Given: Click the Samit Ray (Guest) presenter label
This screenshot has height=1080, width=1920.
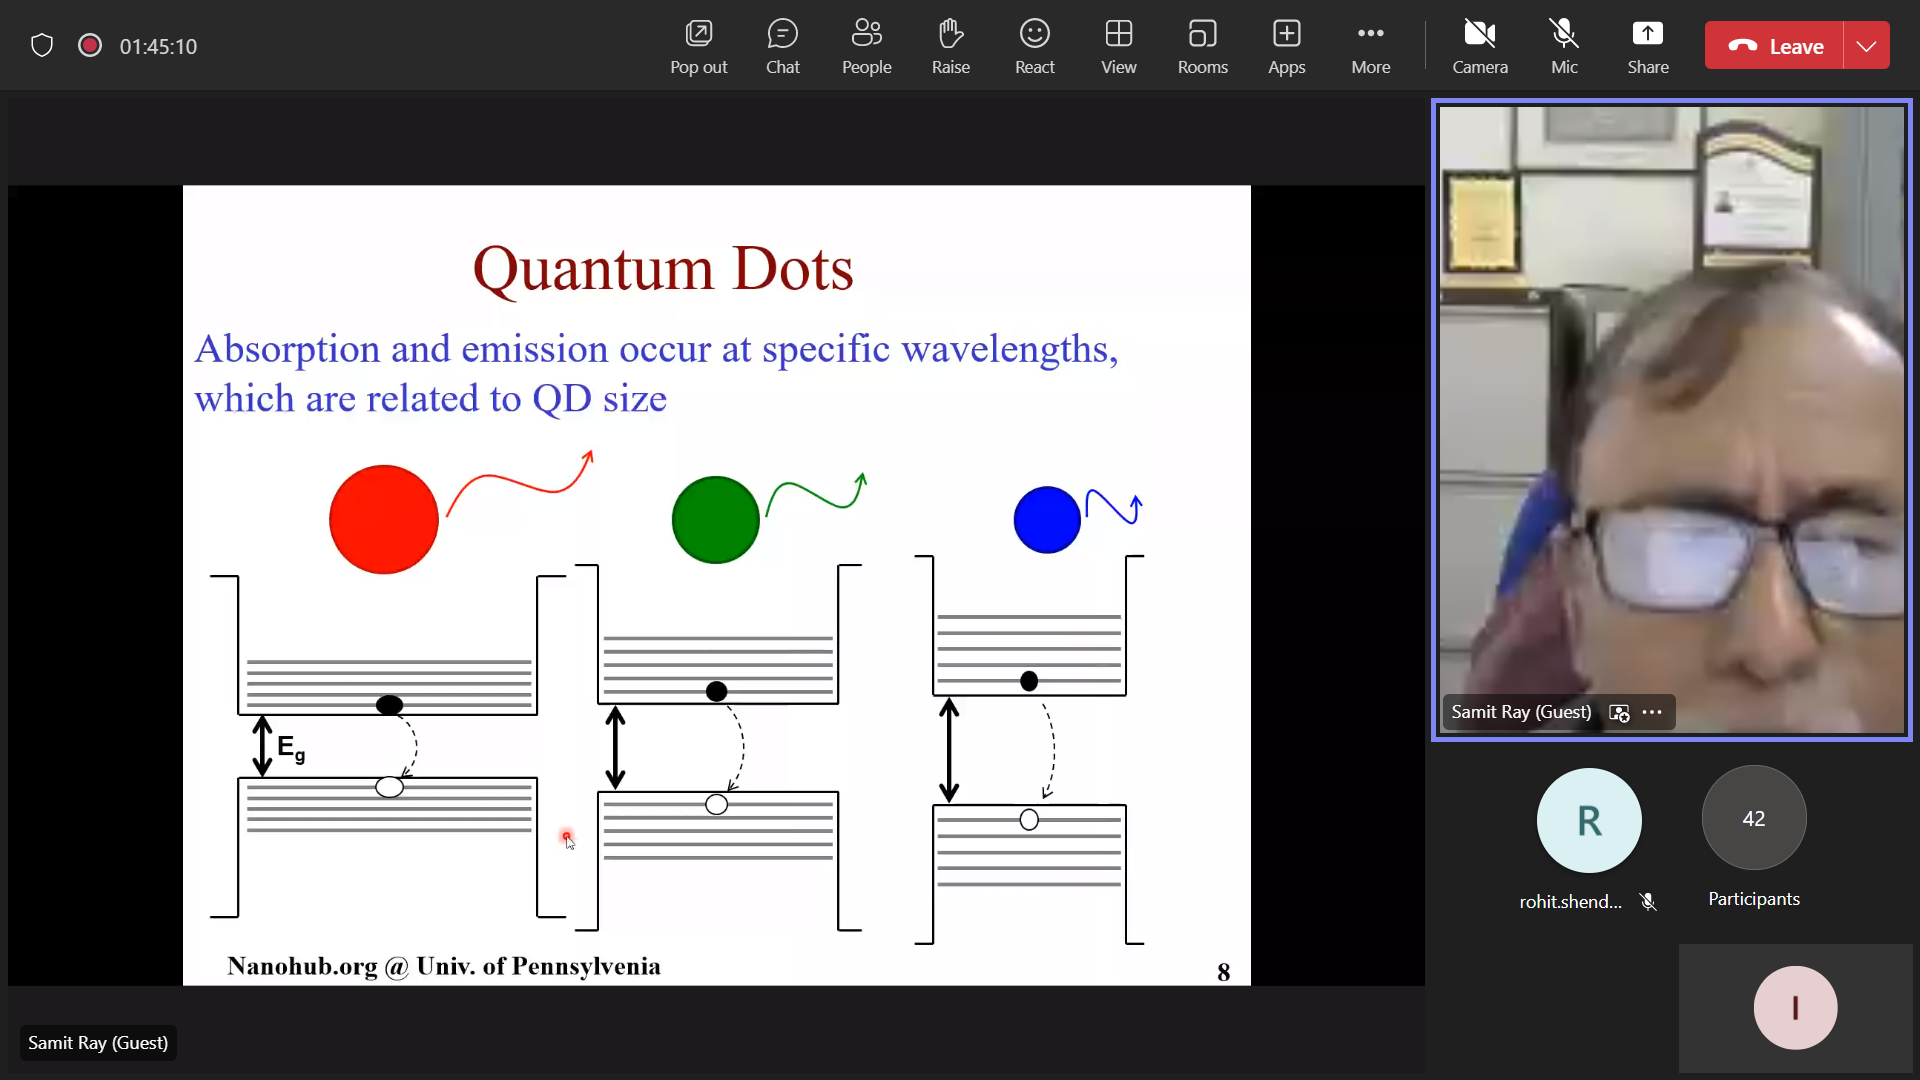Looking at the screenshot, I should point(98,1043).
